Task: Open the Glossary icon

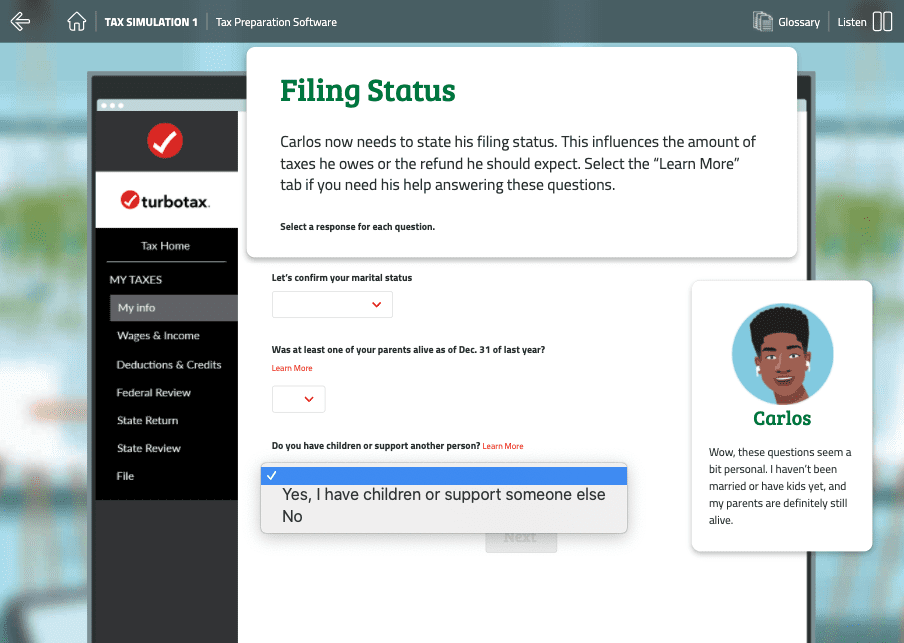Action: tap(763, 21)
